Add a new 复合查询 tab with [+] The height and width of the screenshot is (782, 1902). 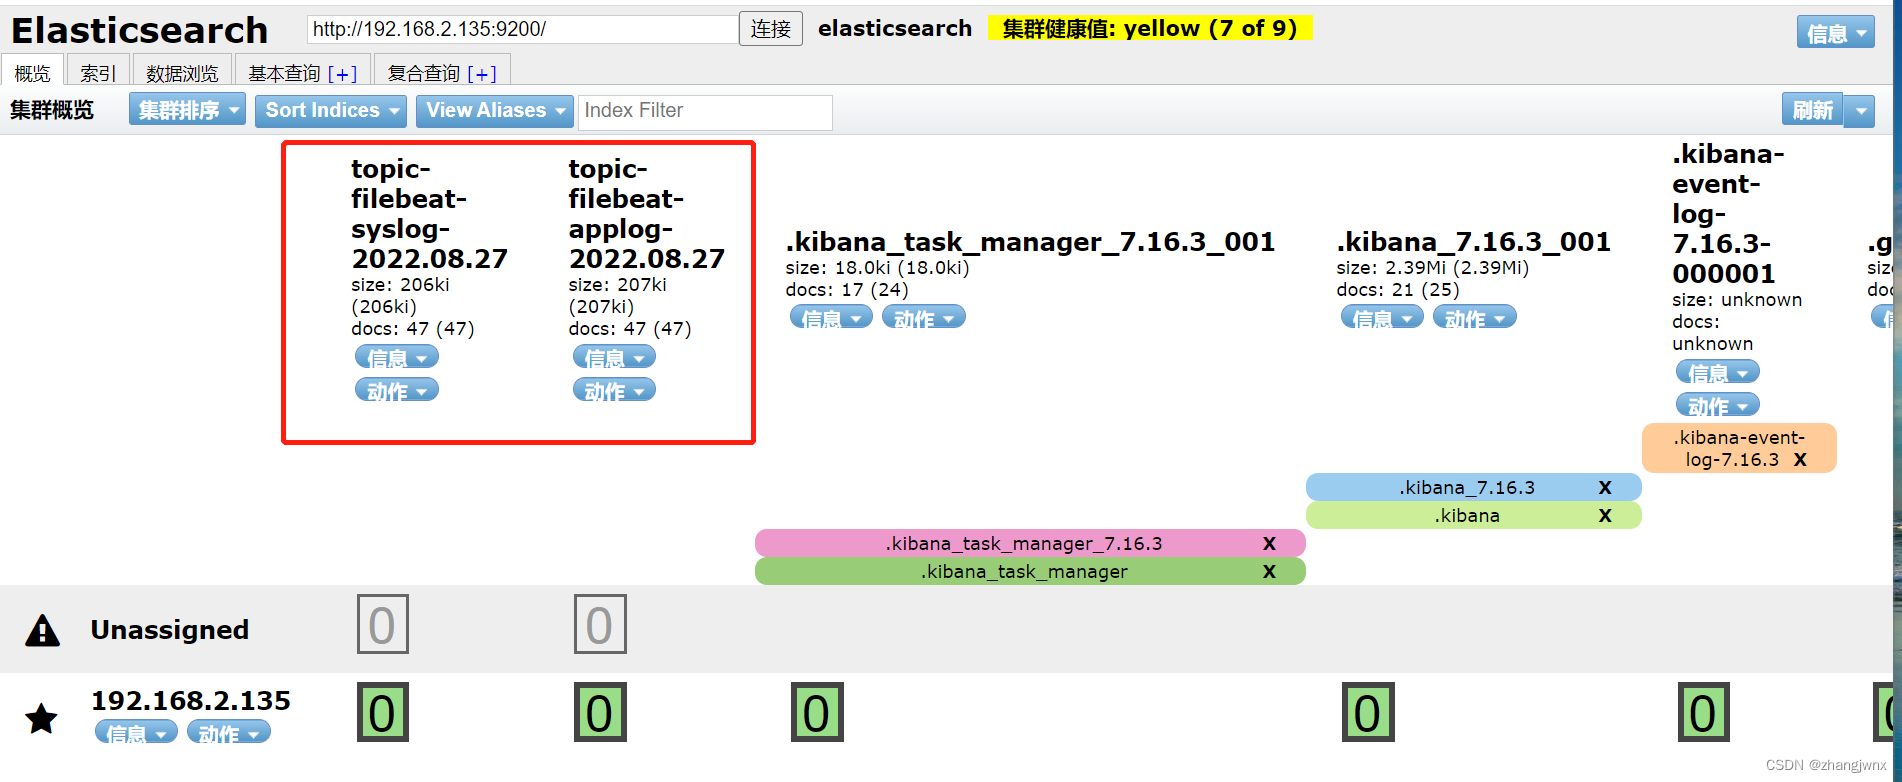[482, 73]
